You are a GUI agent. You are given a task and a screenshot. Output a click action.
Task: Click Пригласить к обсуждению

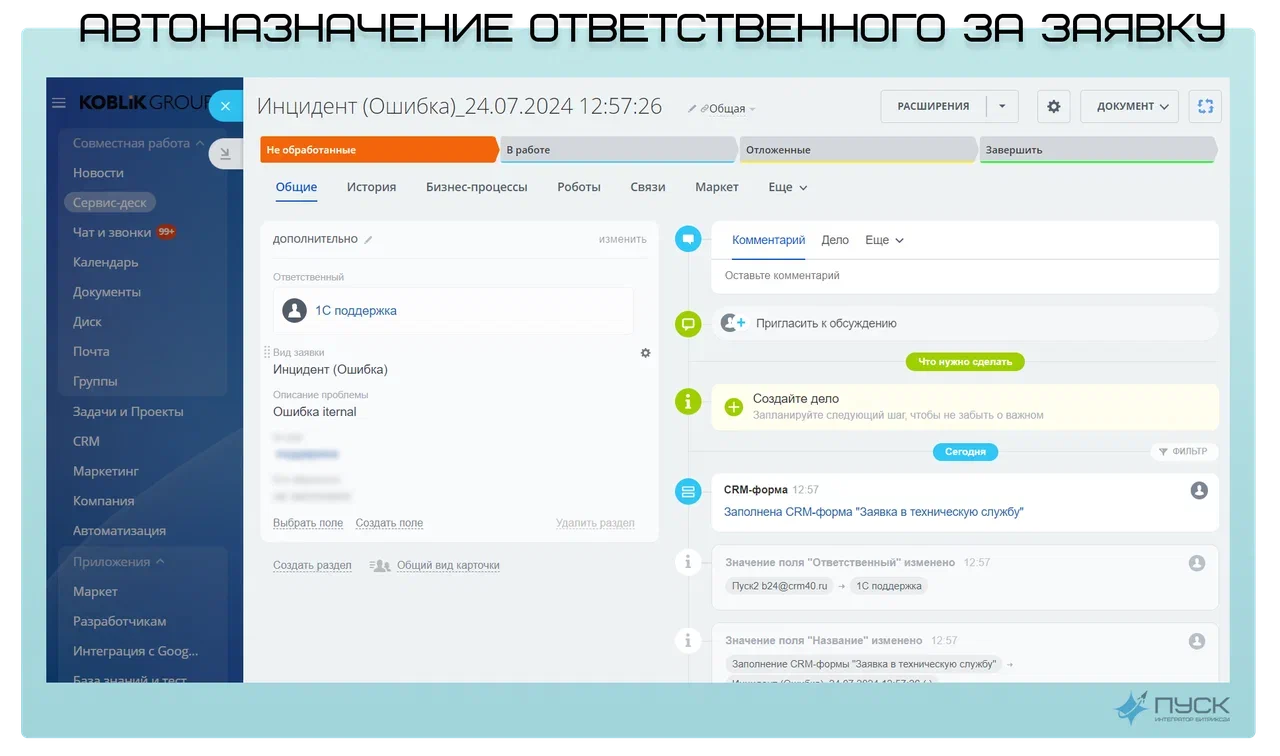(x=826, y=323)
